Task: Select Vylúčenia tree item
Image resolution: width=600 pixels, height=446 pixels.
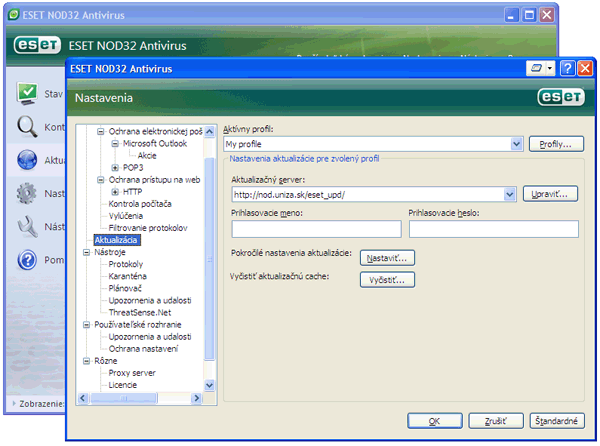Action: tap(126, 216)
